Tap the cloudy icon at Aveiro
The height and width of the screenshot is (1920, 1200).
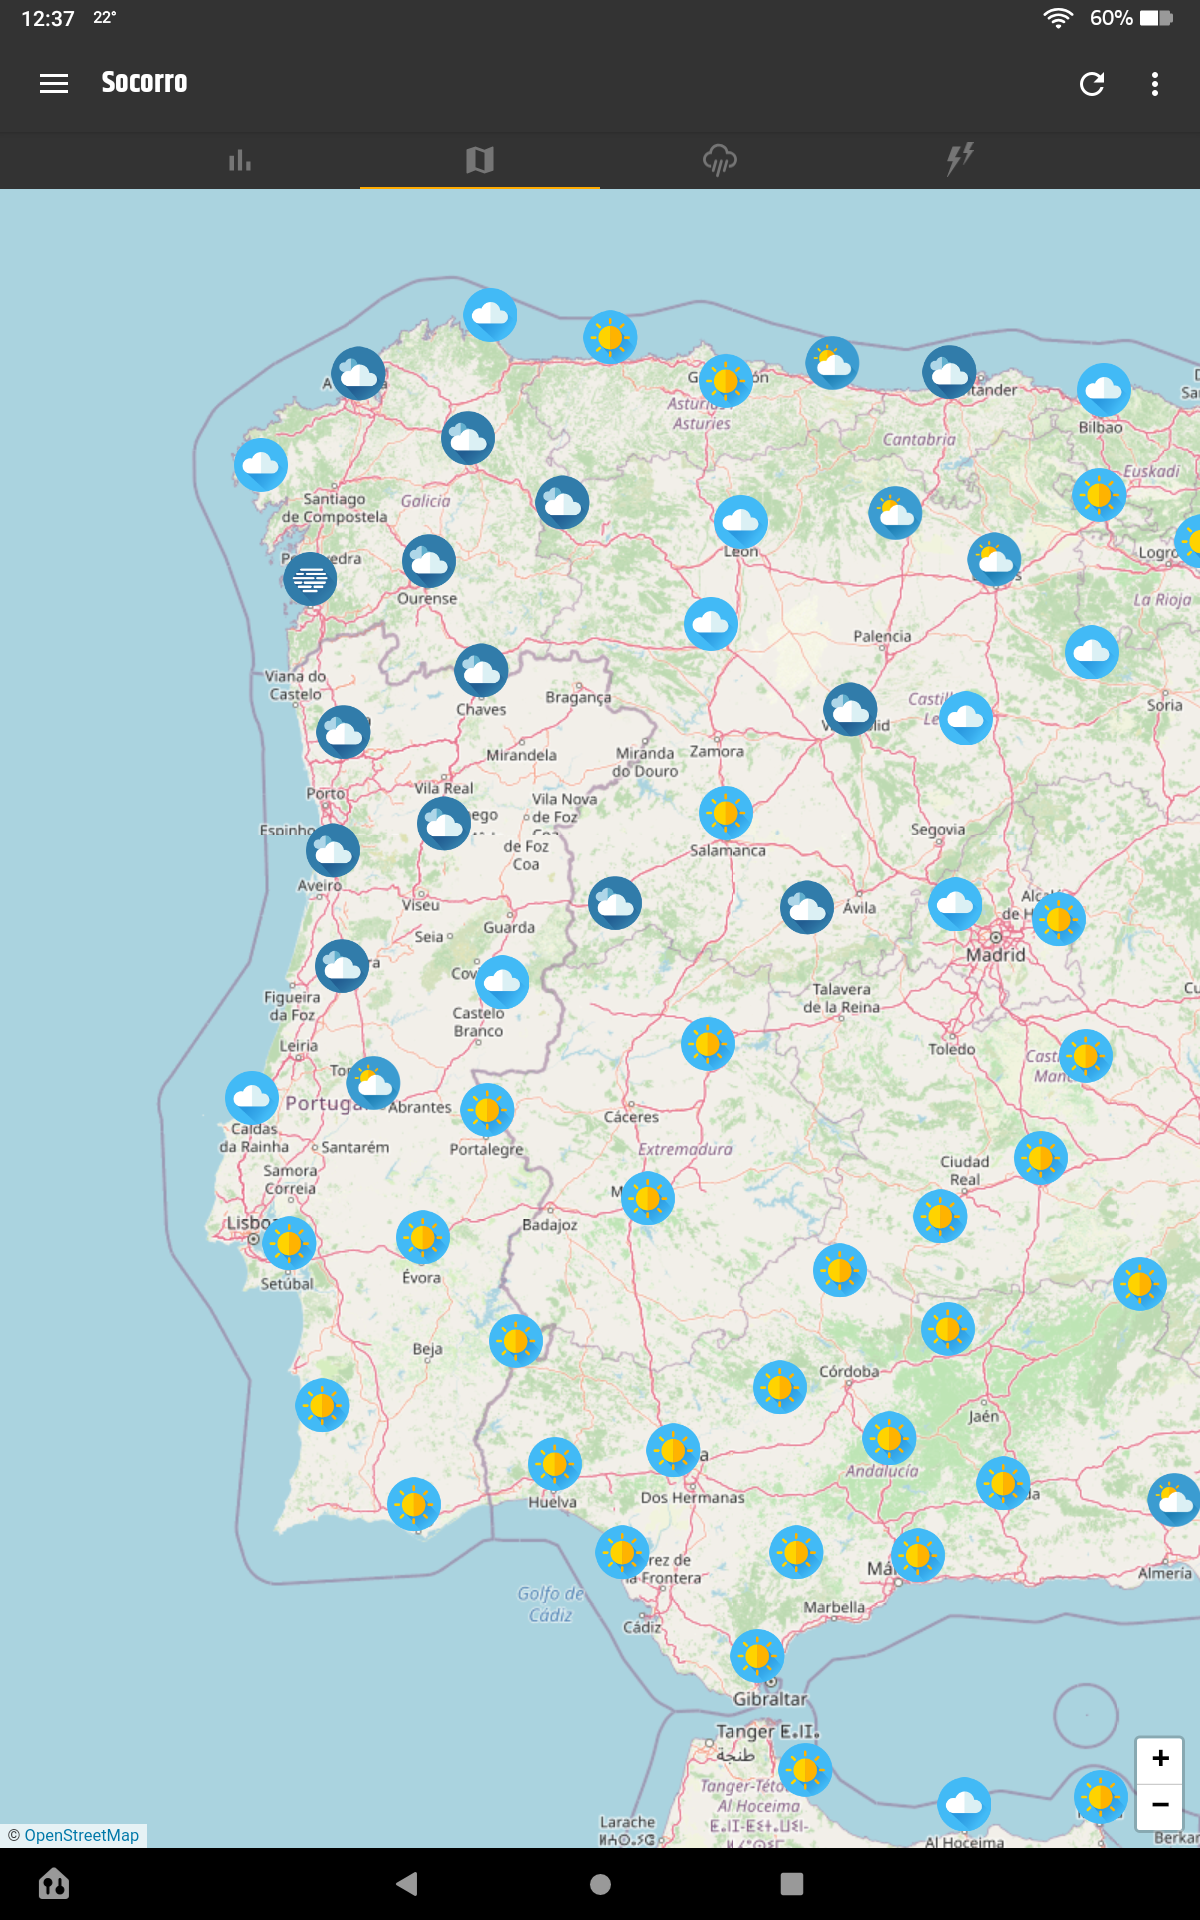[x=333, y=850]
